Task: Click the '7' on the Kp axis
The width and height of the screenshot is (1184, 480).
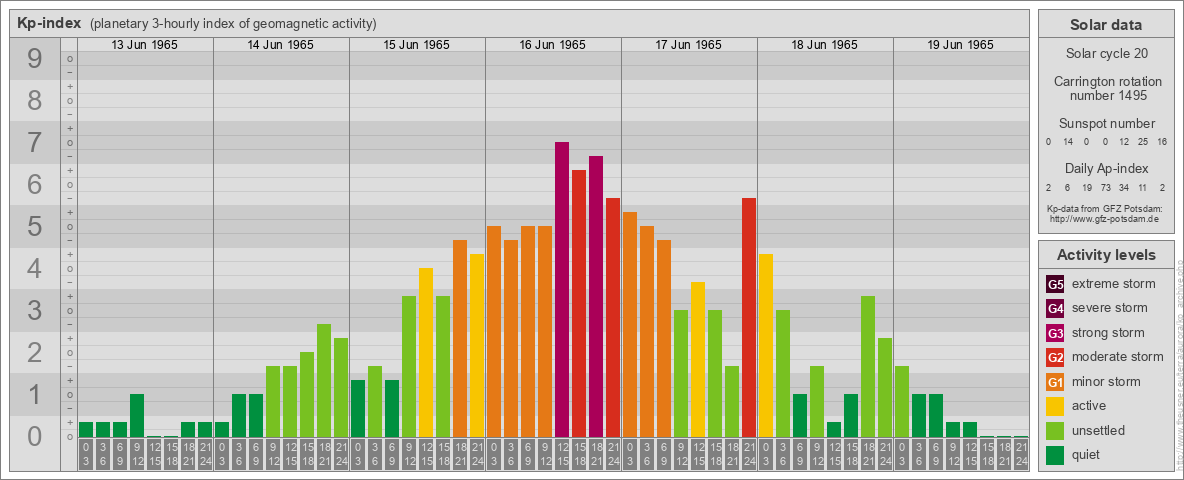Action: point(34,143)
